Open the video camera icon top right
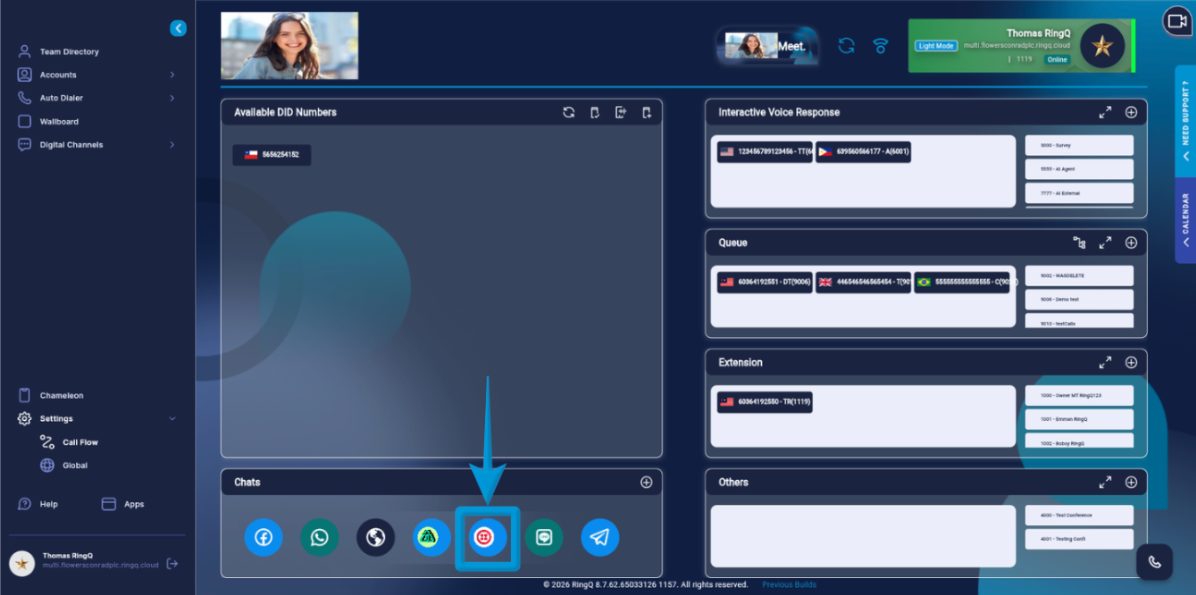 coord(1176,22)
